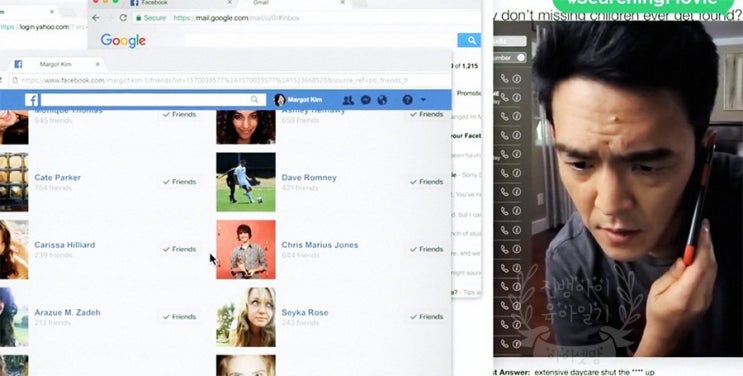Viewport: 743px width, 376px height.
Task: Click the magnifier in Facebook search box
Action: click(x=254, y=100)
